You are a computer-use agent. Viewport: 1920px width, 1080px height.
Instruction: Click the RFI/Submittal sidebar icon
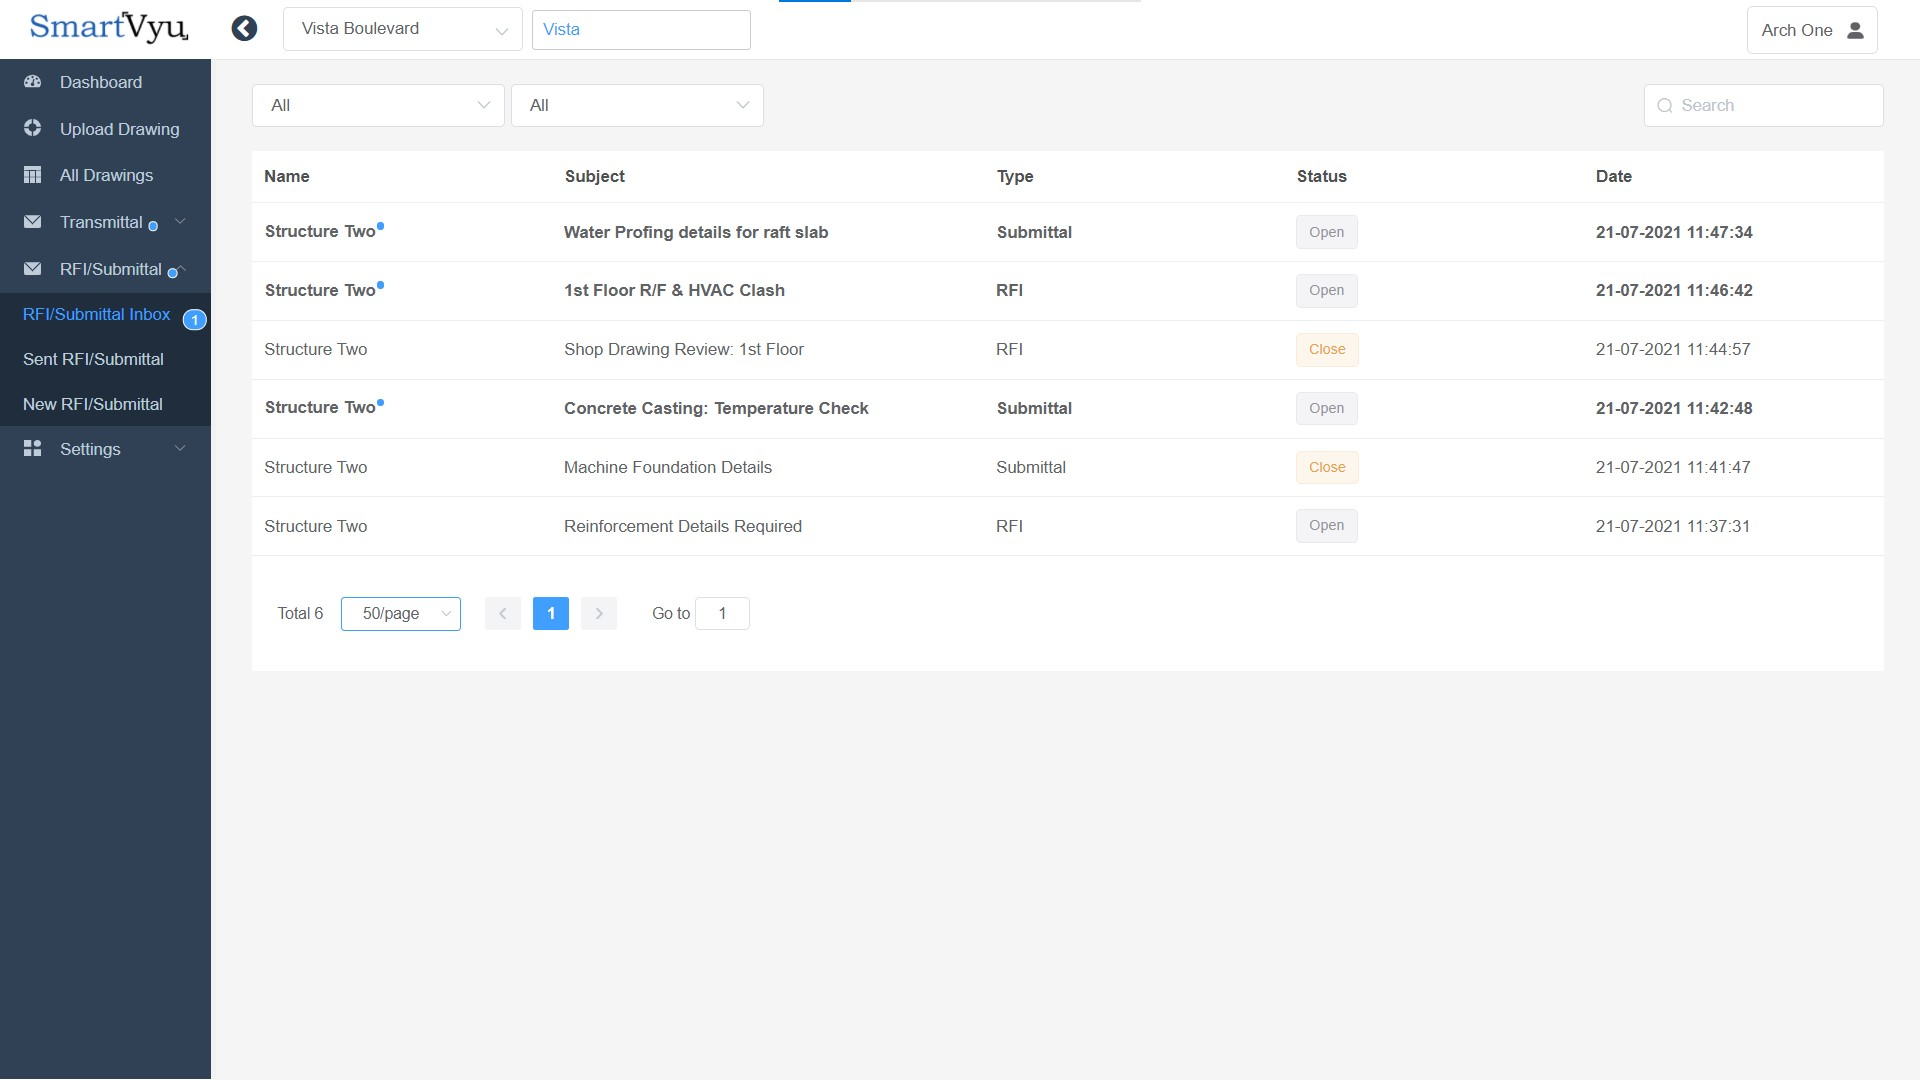(x=33, y=269)
